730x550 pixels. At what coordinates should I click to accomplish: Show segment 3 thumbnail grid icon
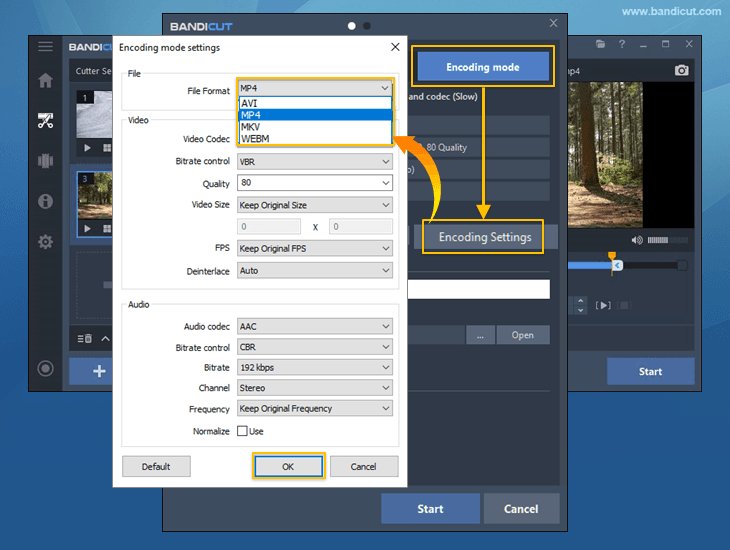click(x=107, y=228)
